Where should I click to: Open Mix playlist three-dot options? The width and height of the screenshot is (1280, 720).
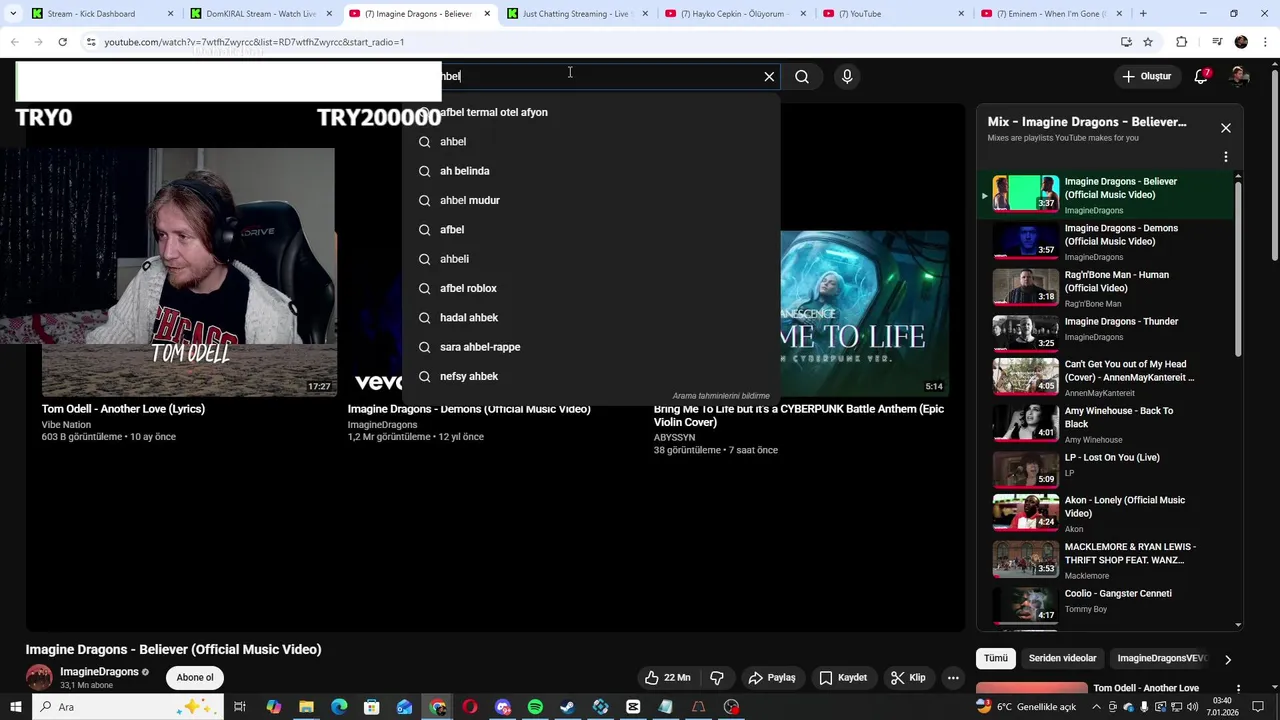click(x=1225, y=157)
